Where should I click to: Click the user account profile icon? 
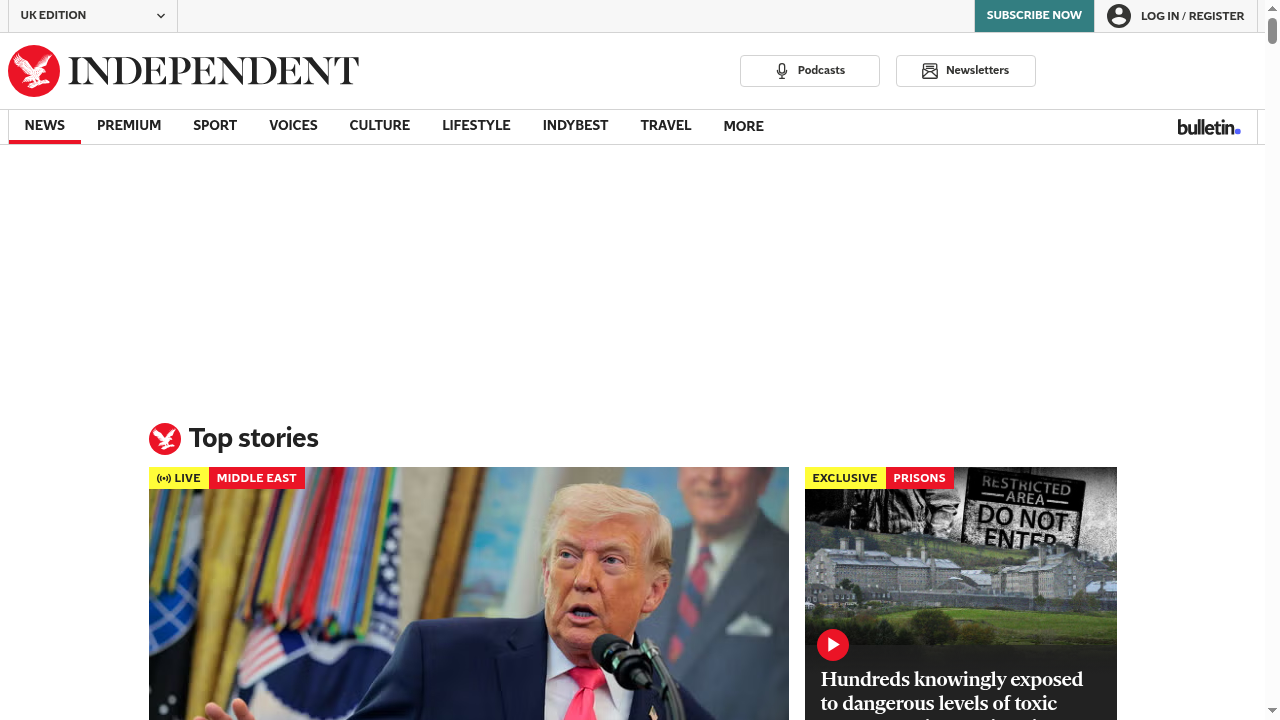[x=1119, y=16]
